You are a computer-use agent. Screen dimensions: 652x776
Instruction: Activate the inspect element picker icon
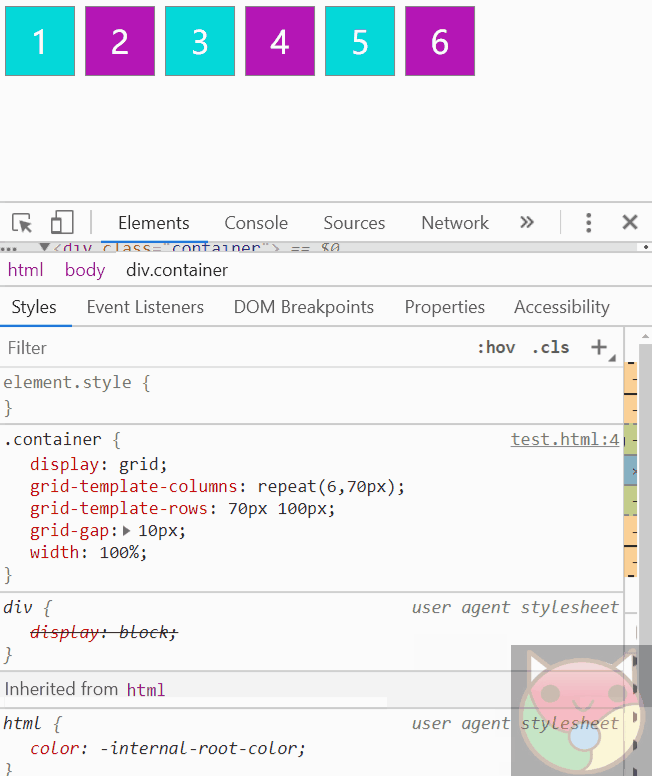pyautogui.click(x=22, y=223)
